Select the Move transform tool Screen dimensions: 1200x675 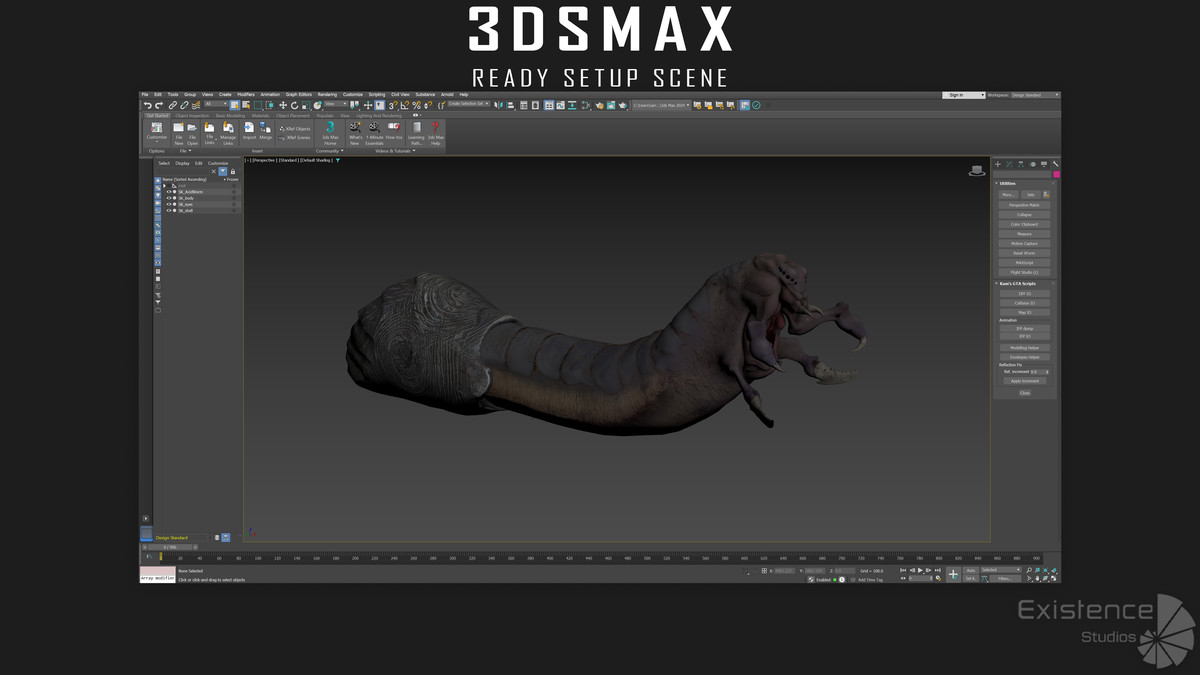(x=283, y=105)
